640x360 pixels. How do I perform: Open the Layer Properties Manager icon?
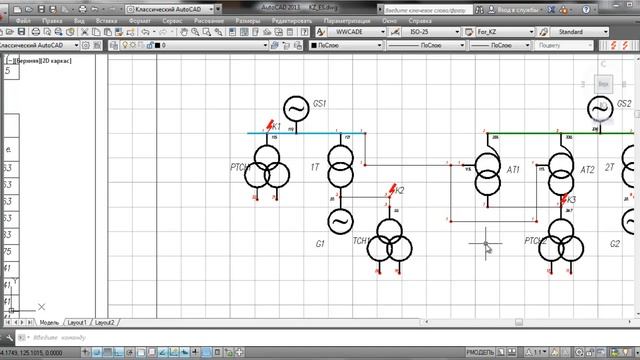pos(114,45)
